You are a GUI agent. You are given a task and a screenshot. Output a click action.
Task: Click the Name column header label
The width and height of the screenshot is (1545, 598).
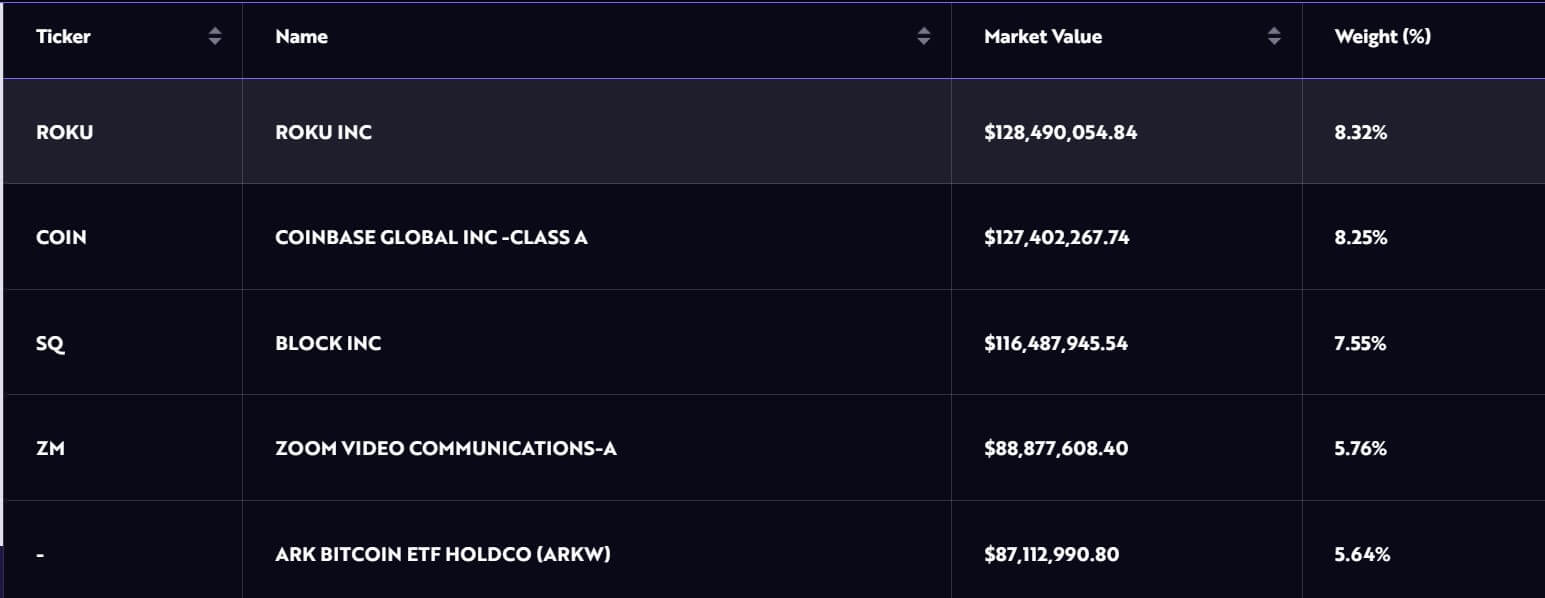pos(301,36)
